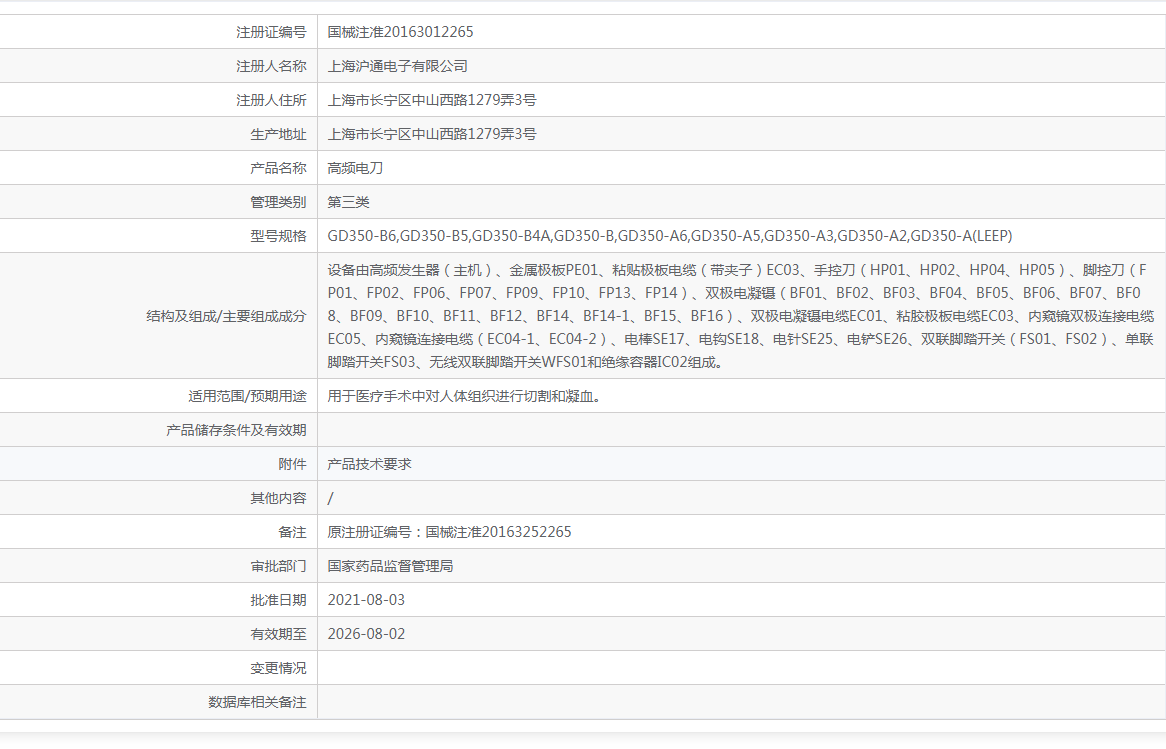
Task: Click the 批准日期 label
Action: tap(278, 600)
